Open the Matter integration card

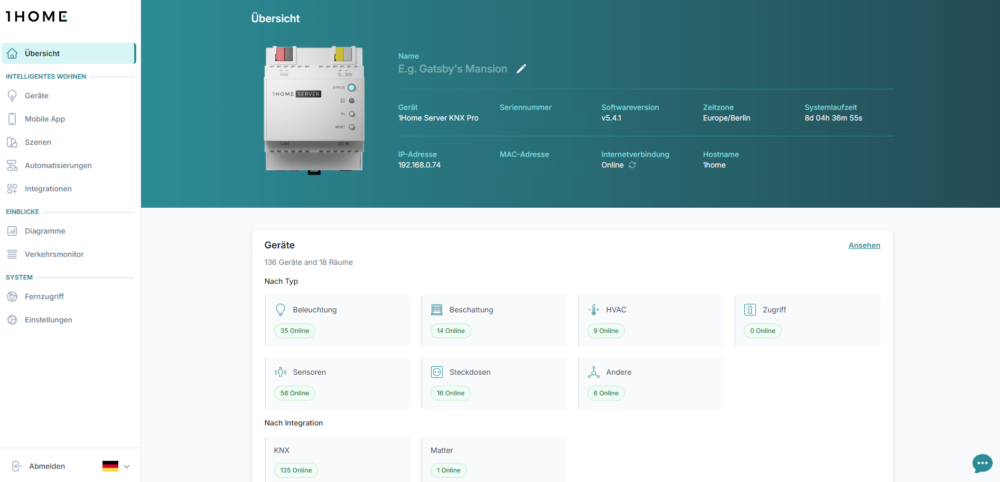click(x=494, y=459)
